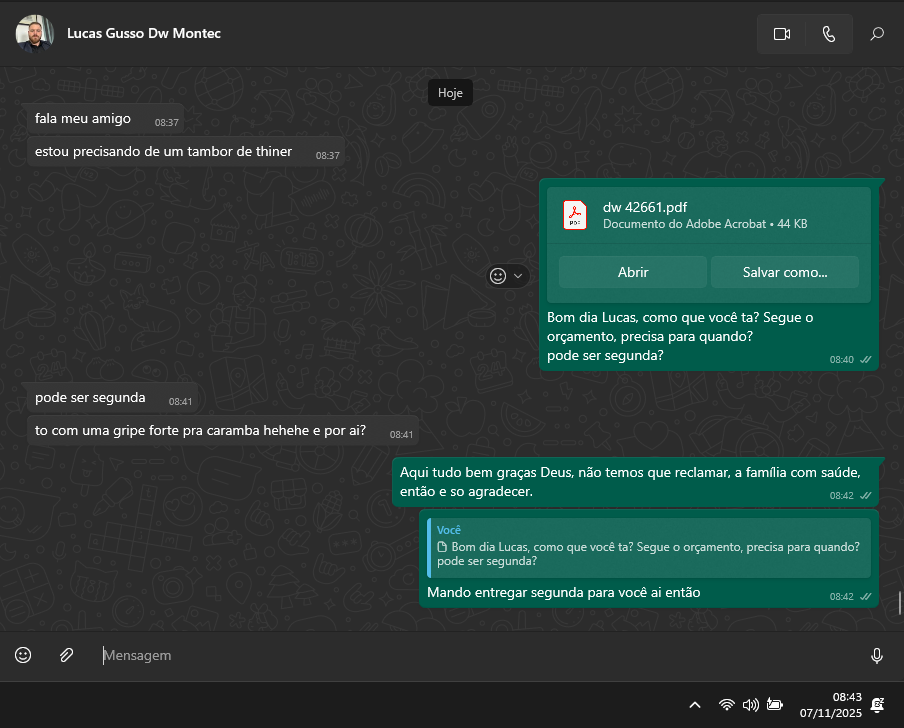The image size is (904, 728).
Task: Click the attach file paperclip icon
Action: tap(66, 655)
